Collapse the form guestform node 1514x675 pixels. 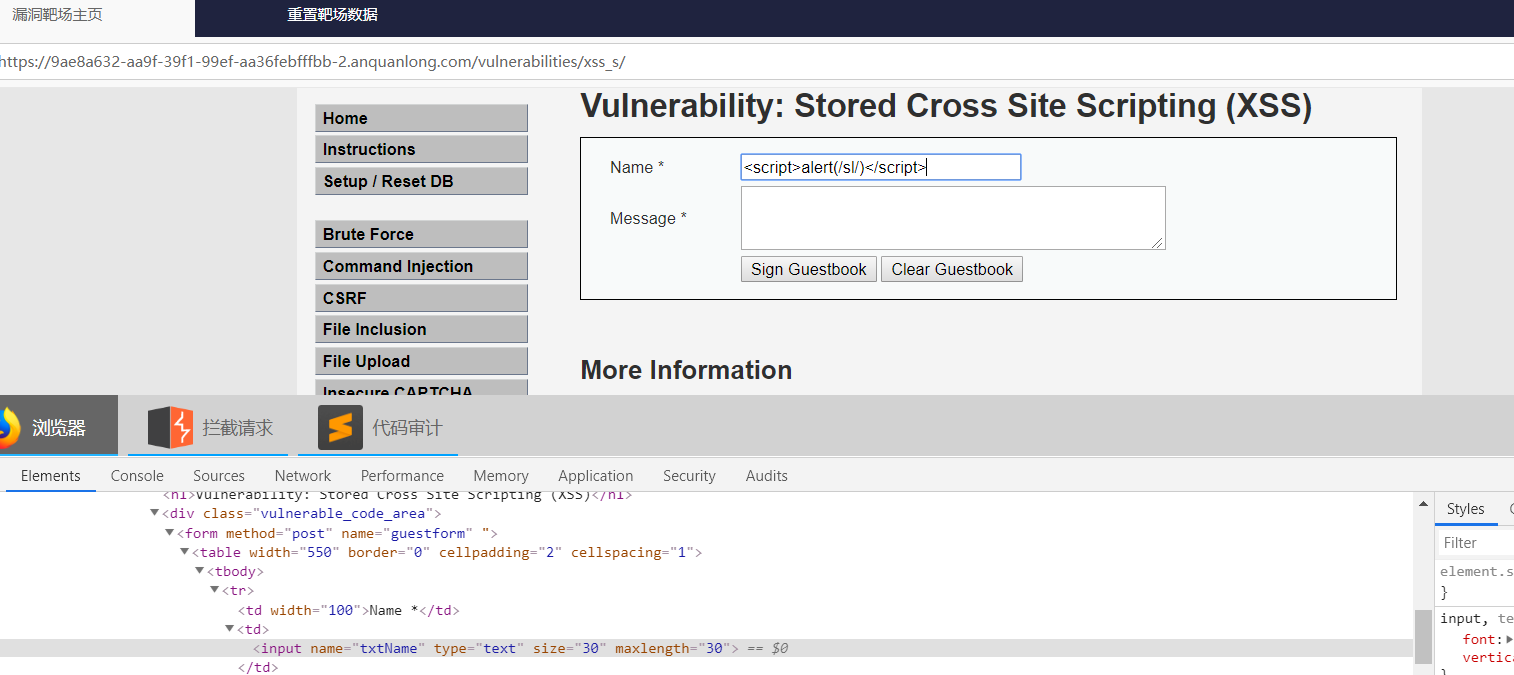[169, 533]
